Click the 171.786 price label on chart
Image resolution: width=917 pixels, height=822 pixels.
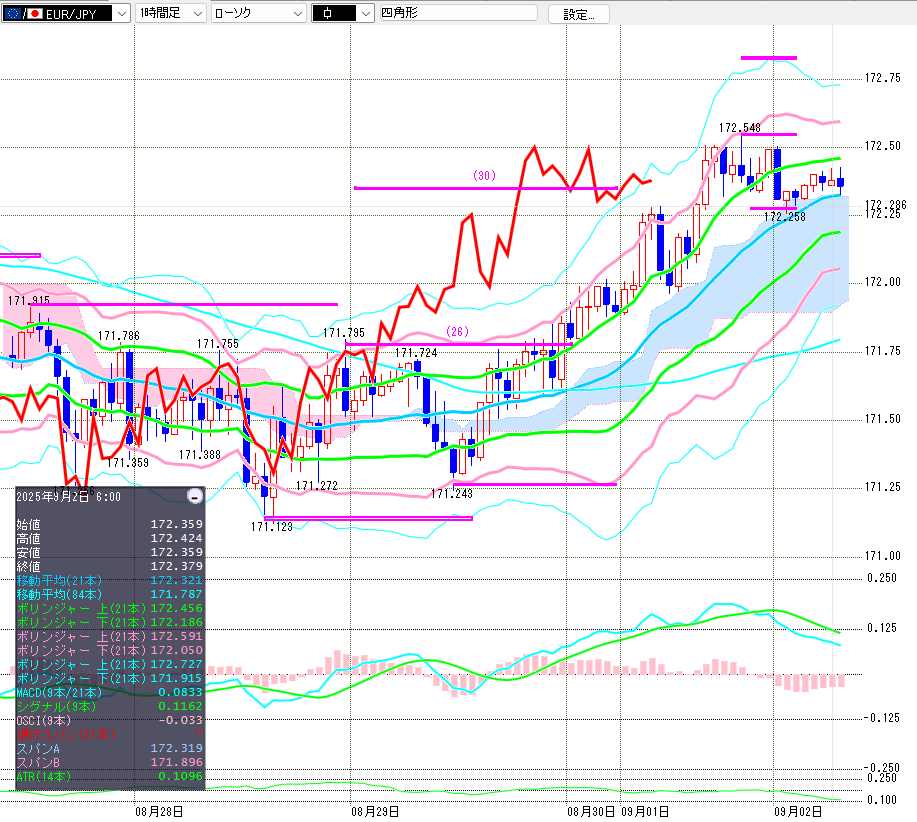pos(119,336)
